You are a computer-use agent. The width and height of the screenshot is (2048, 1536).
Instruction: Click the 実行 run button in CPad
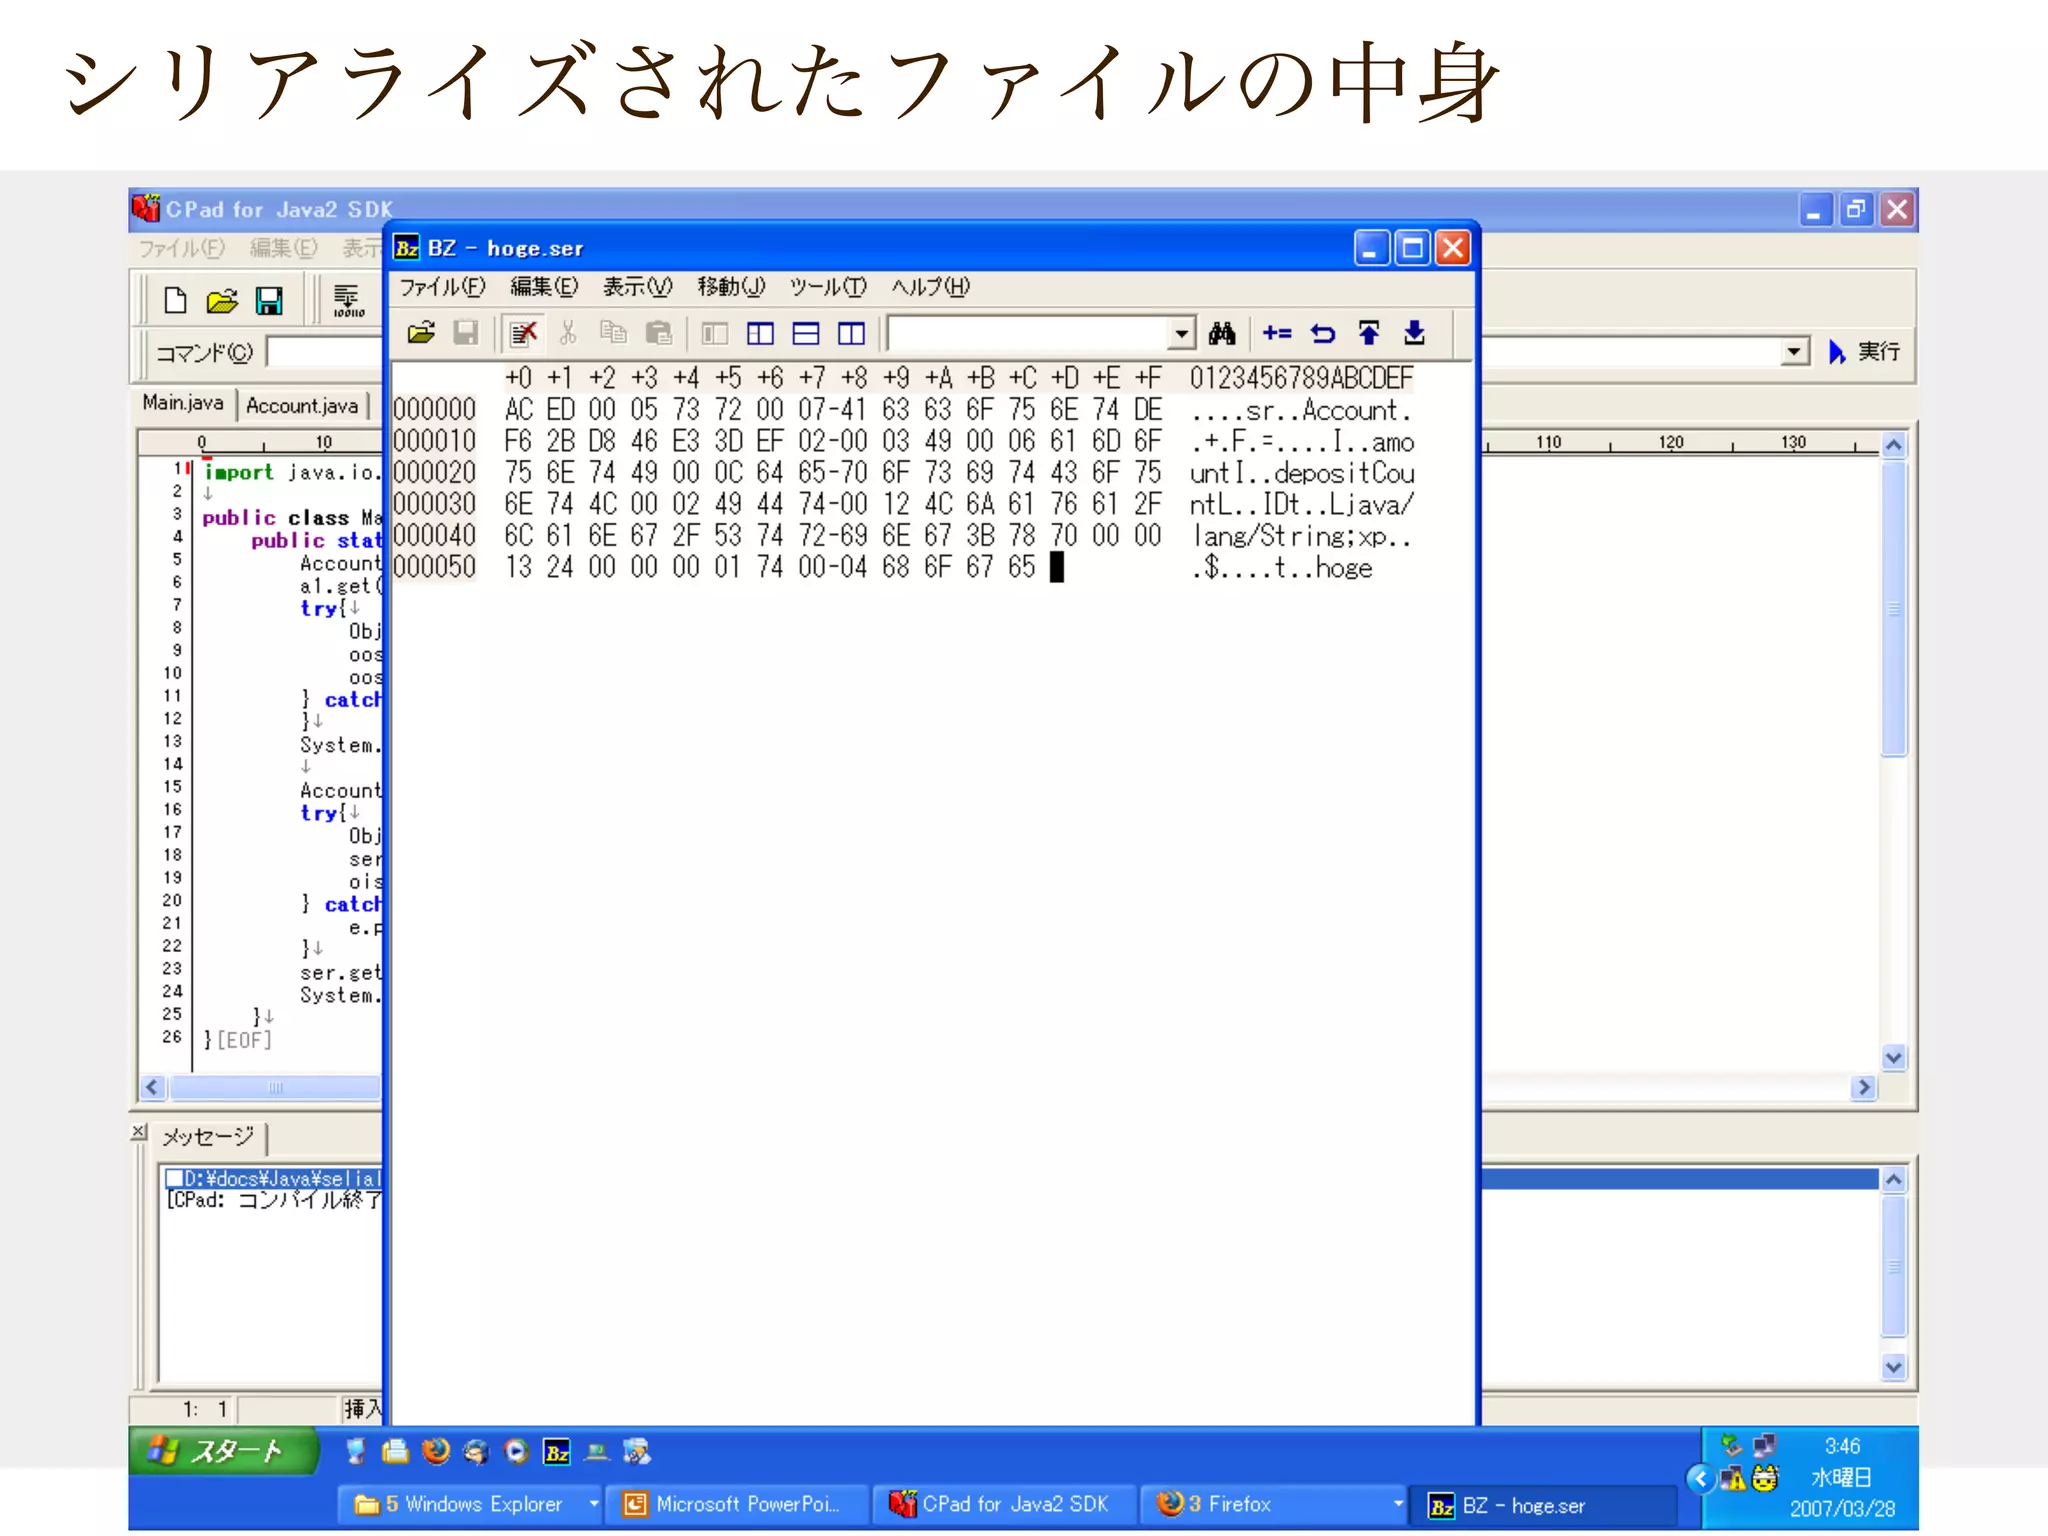1865,352
